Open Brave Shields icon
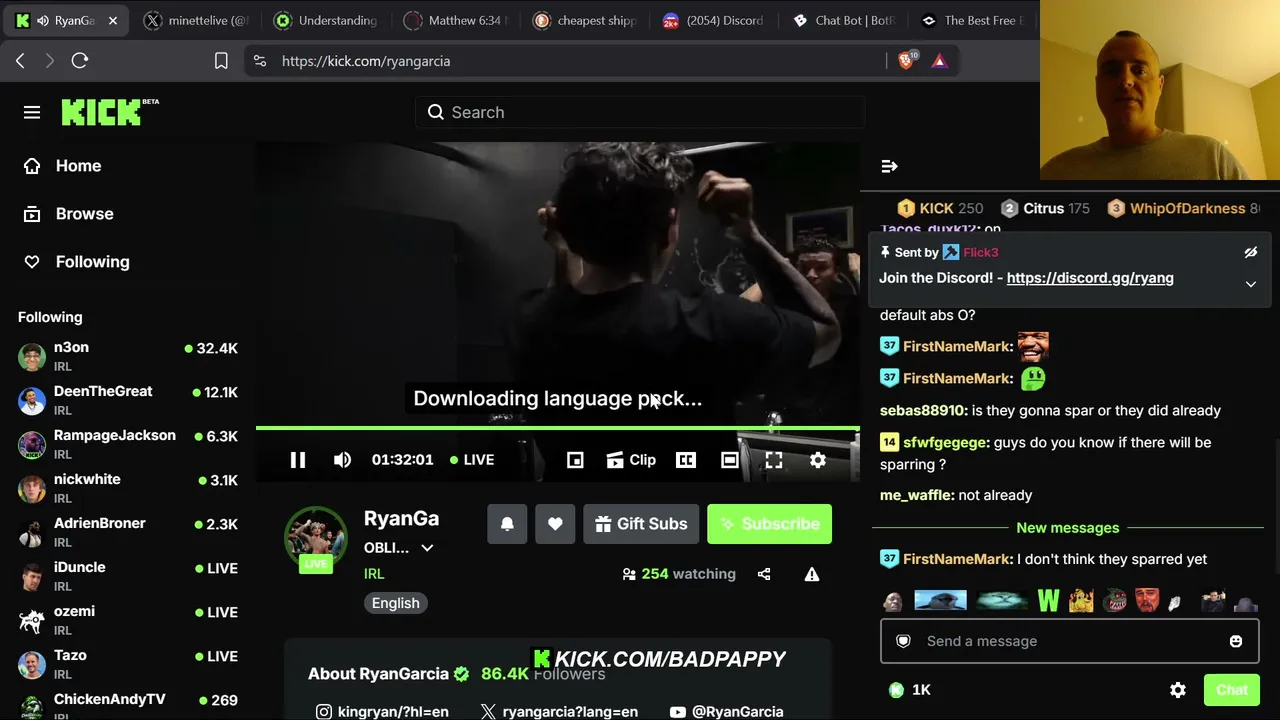Viewport: 1280px width, 720px height. 906,61
